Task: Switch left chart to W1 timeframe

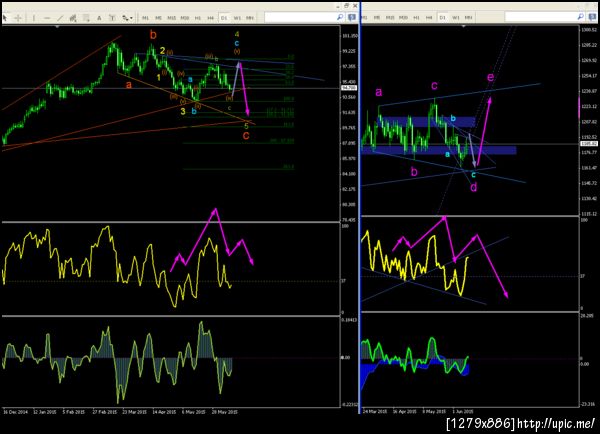Action: [237, 18]
